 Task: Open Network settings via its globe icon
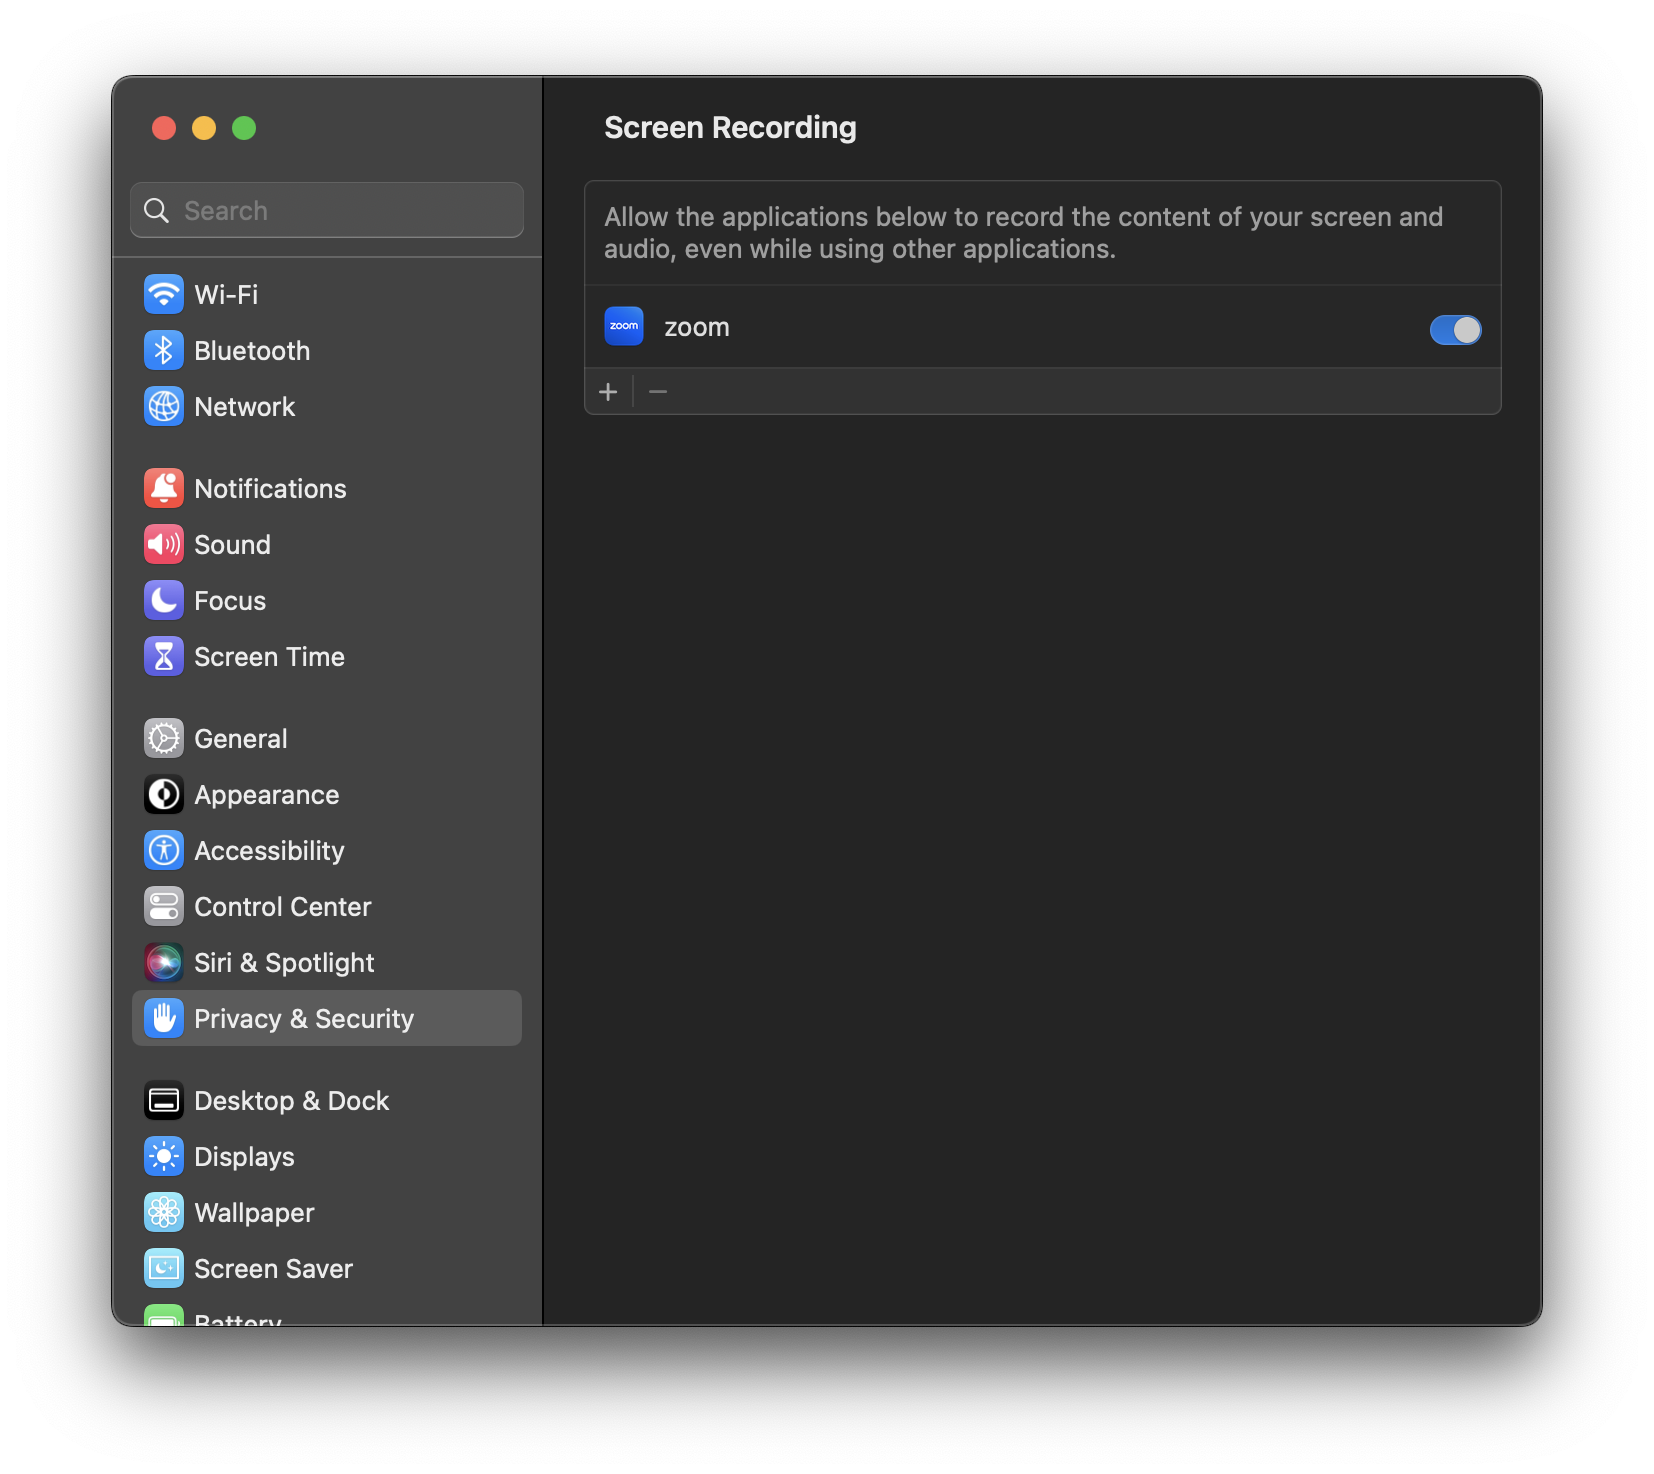pyautogui.click(x=164, y=406)
